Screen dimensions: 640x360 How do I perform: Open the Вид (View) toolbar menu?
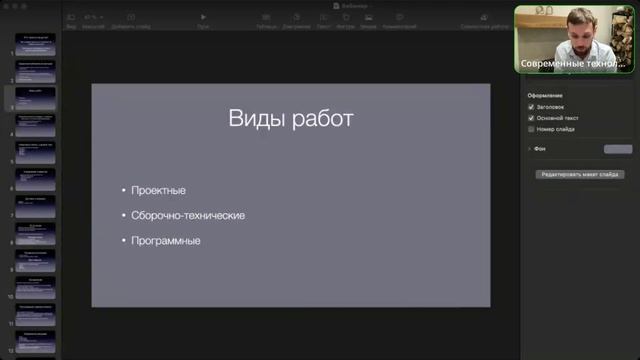pos(71,18)
